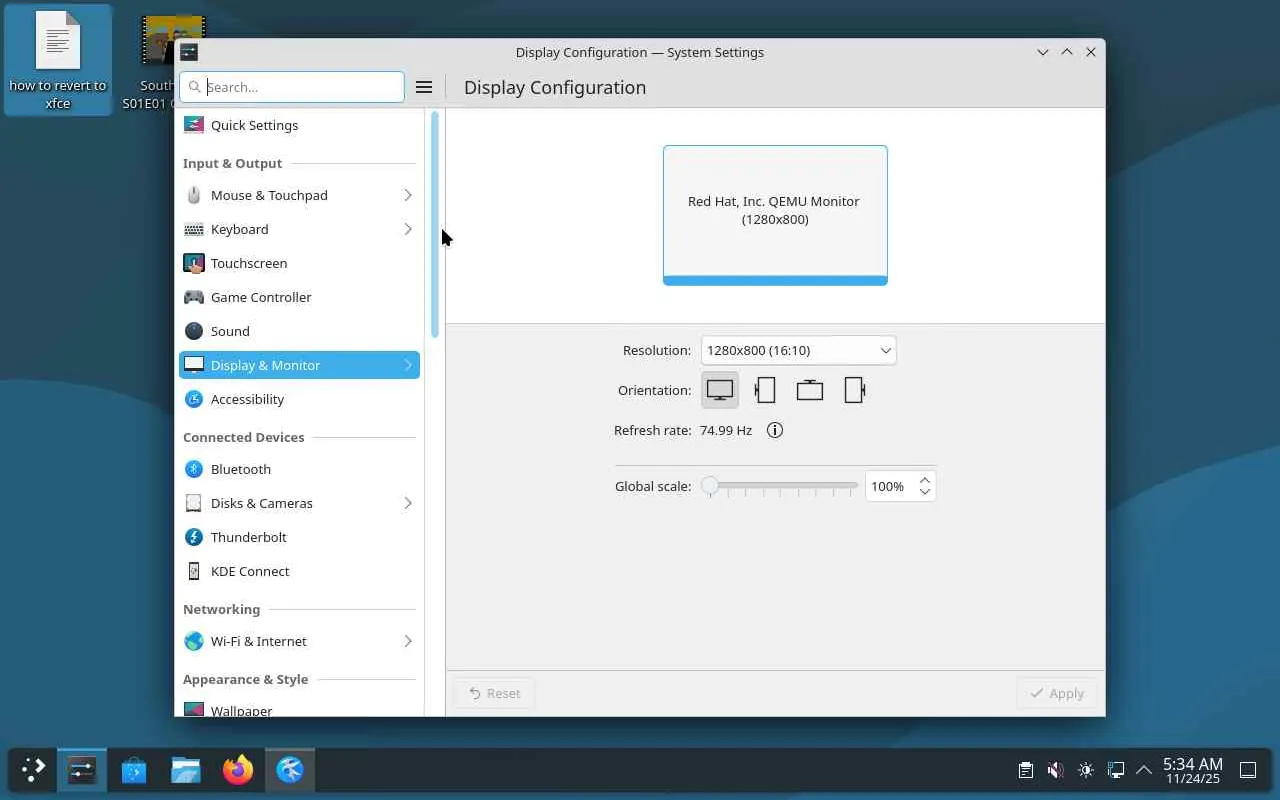Click the '74.99 Hz' refresh rate value
Viewport: 1280px width, 800px height.
pos(726,430)
